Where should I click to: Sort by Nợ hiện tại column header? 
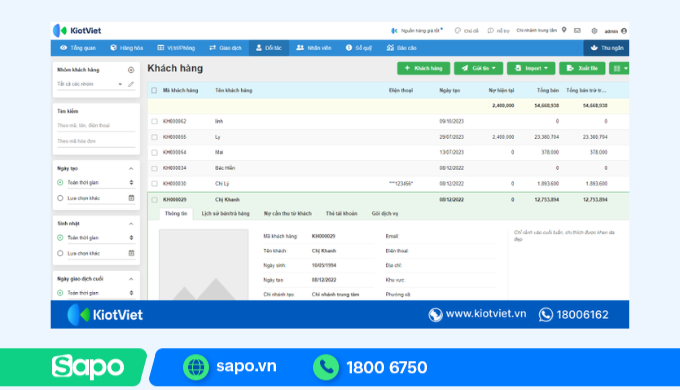[x=501, y=90]
